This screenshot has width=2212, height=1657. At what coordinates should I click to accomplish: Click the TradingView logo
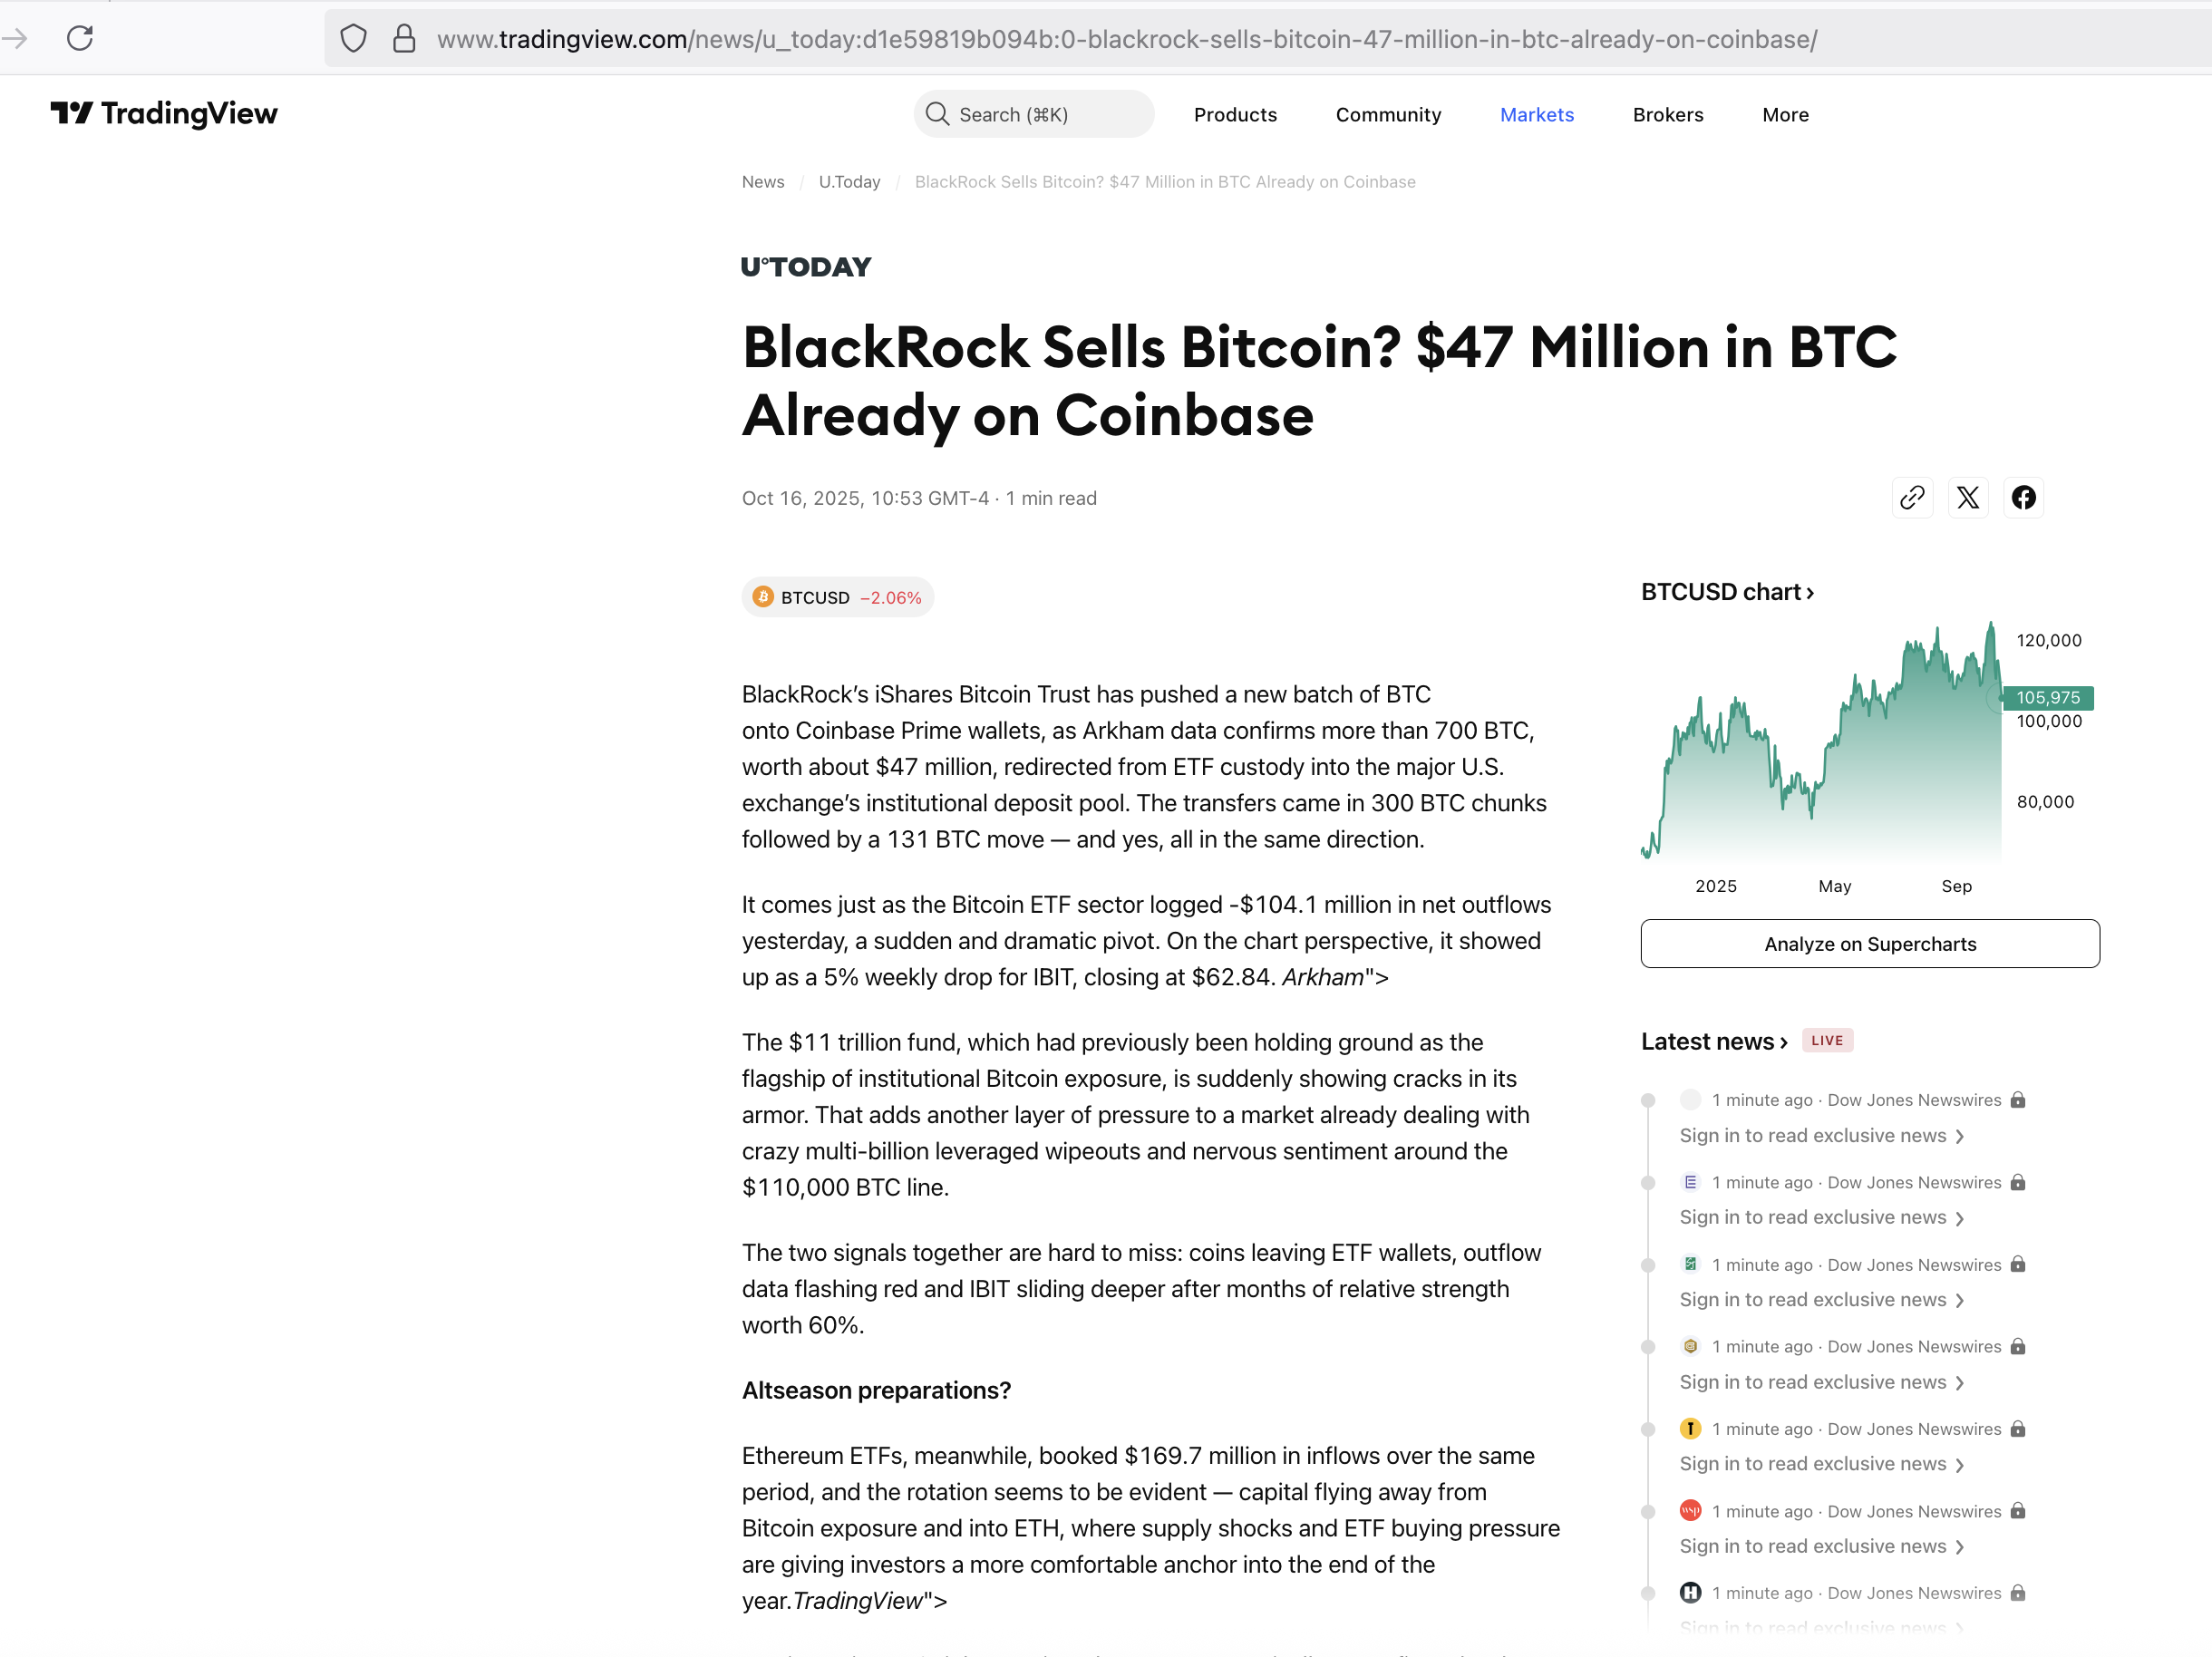164,114
